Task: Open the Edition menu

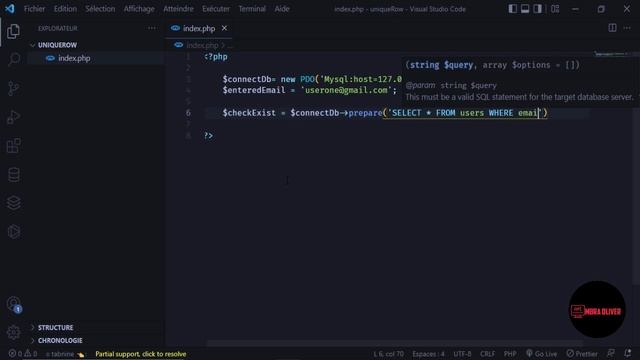Action: tap(65, 9)
